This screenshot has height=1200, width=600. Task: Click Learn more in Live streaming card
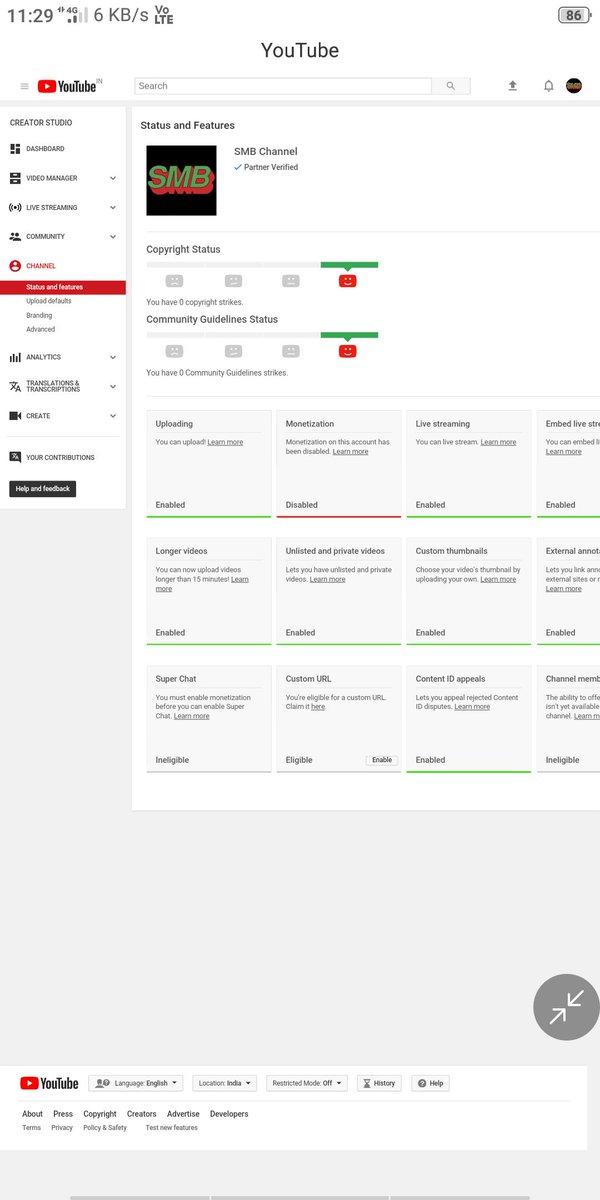pos(498,442)
